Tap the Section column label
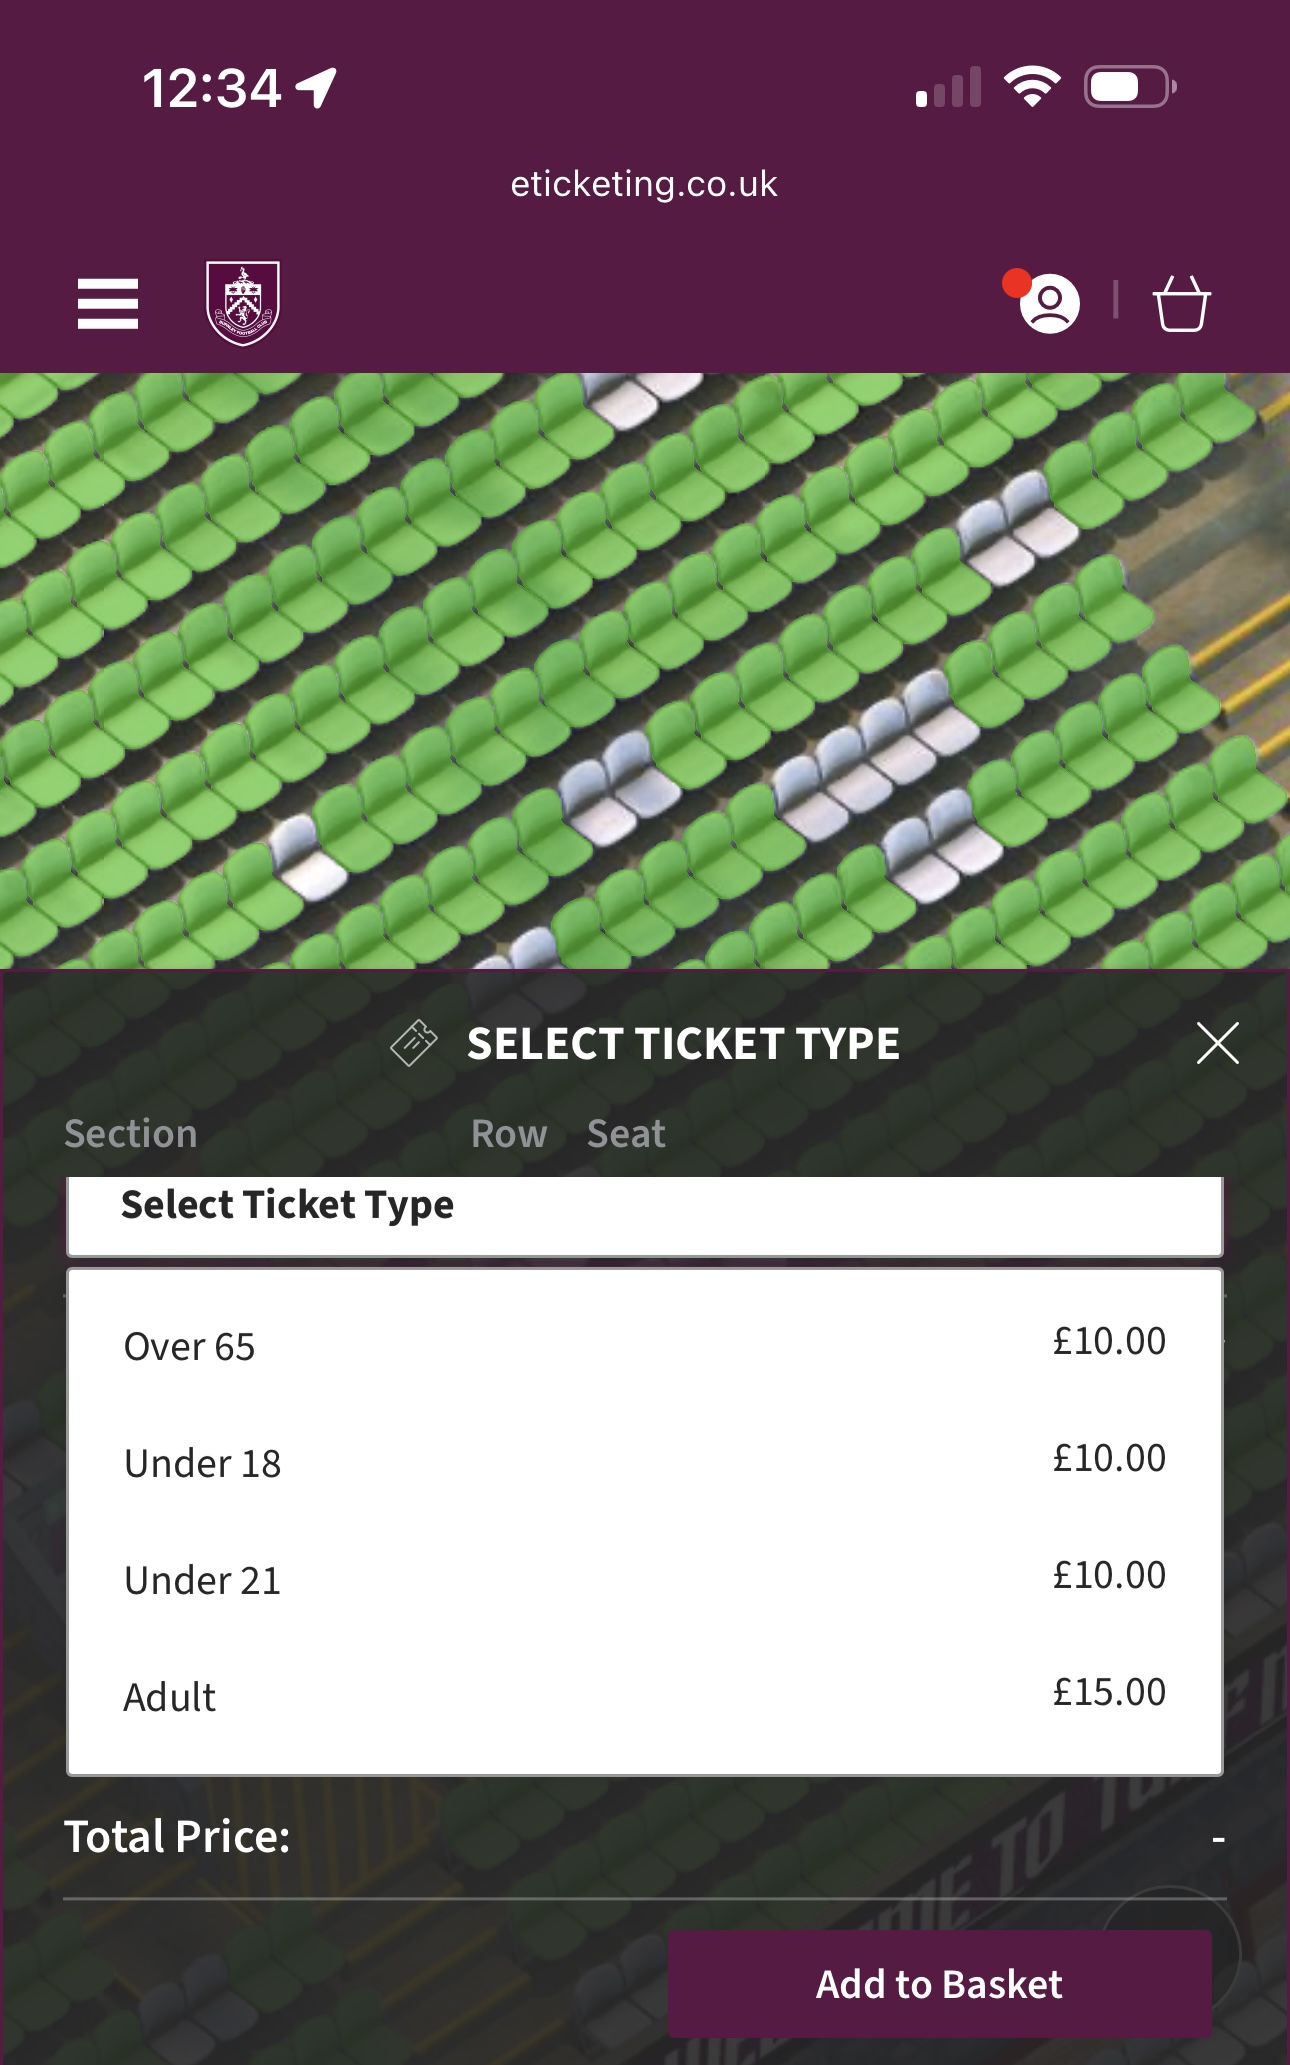This screenshot has height=2065, width=1290. click(131, 1134)
